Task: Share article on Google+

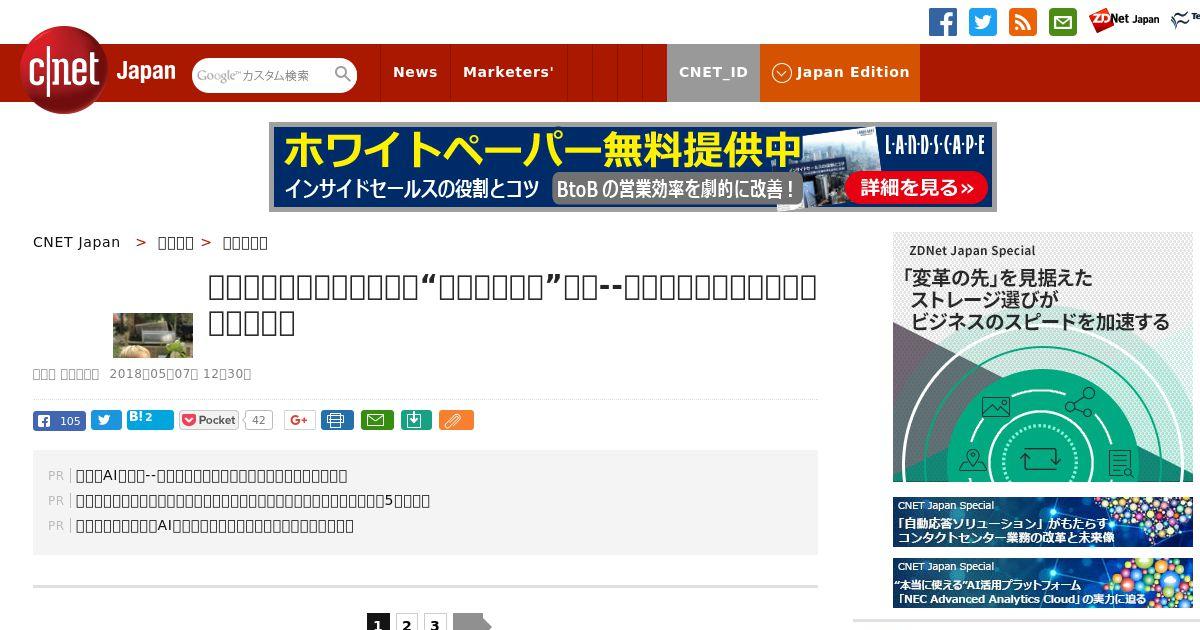Action: point(299,420)
